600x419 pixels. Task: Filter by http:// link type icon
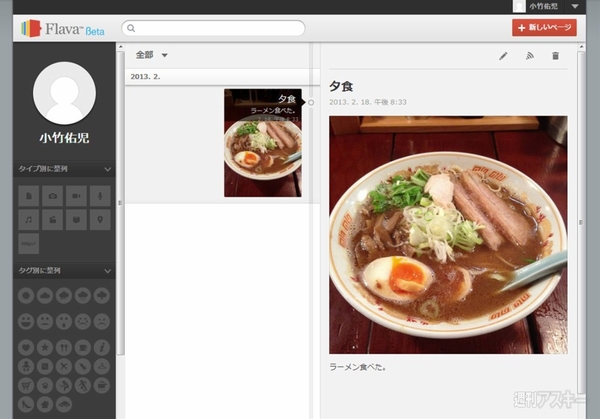coord(29,243)
